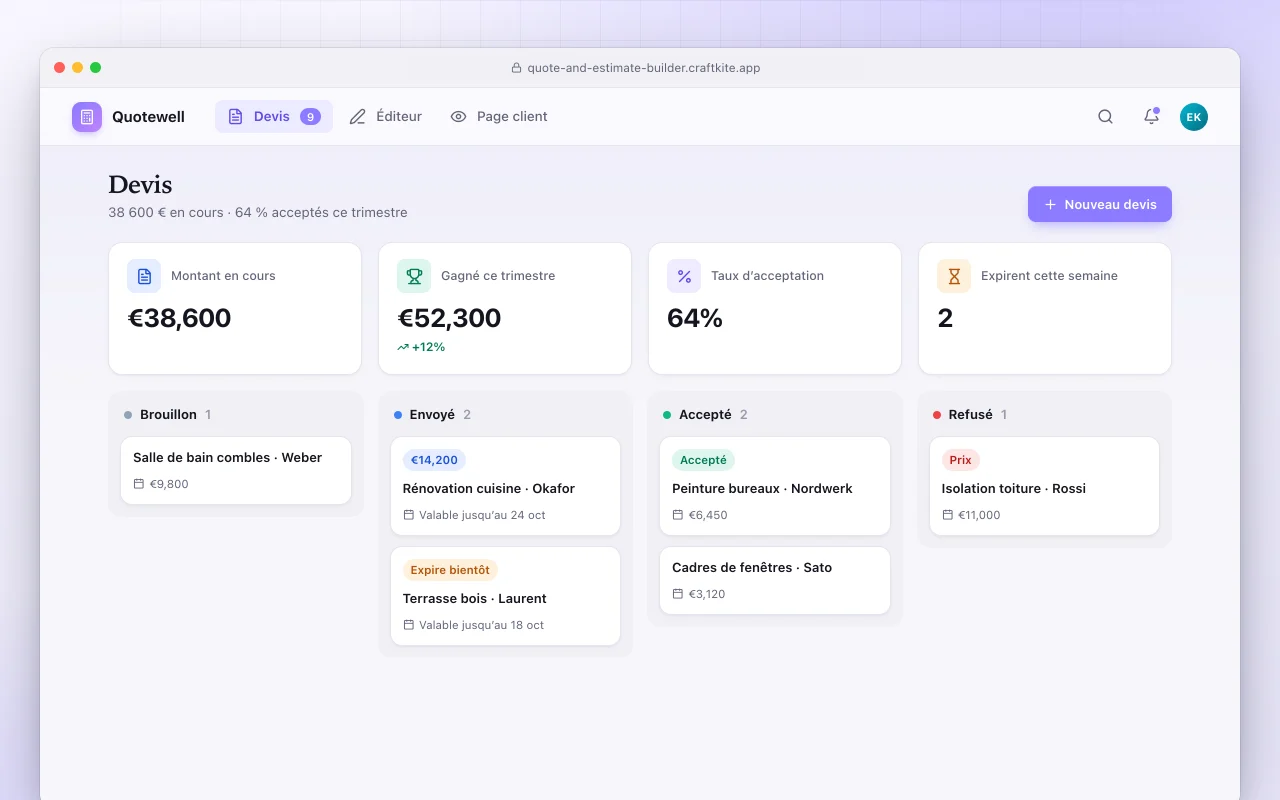Click the Prix tag on Rossi card

961,460
